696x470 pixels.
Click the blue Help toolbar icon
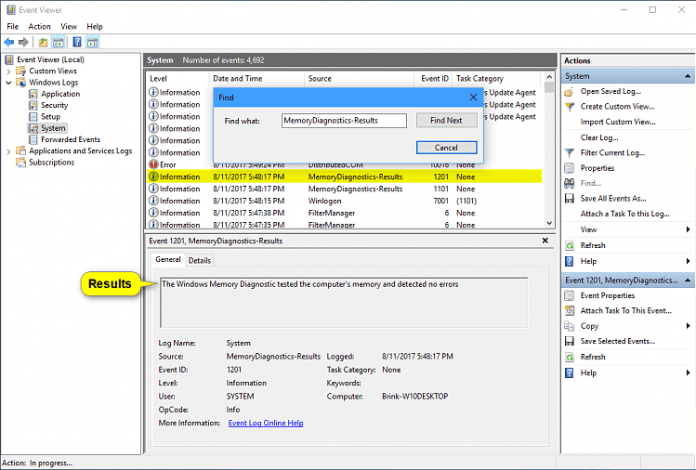77,42
